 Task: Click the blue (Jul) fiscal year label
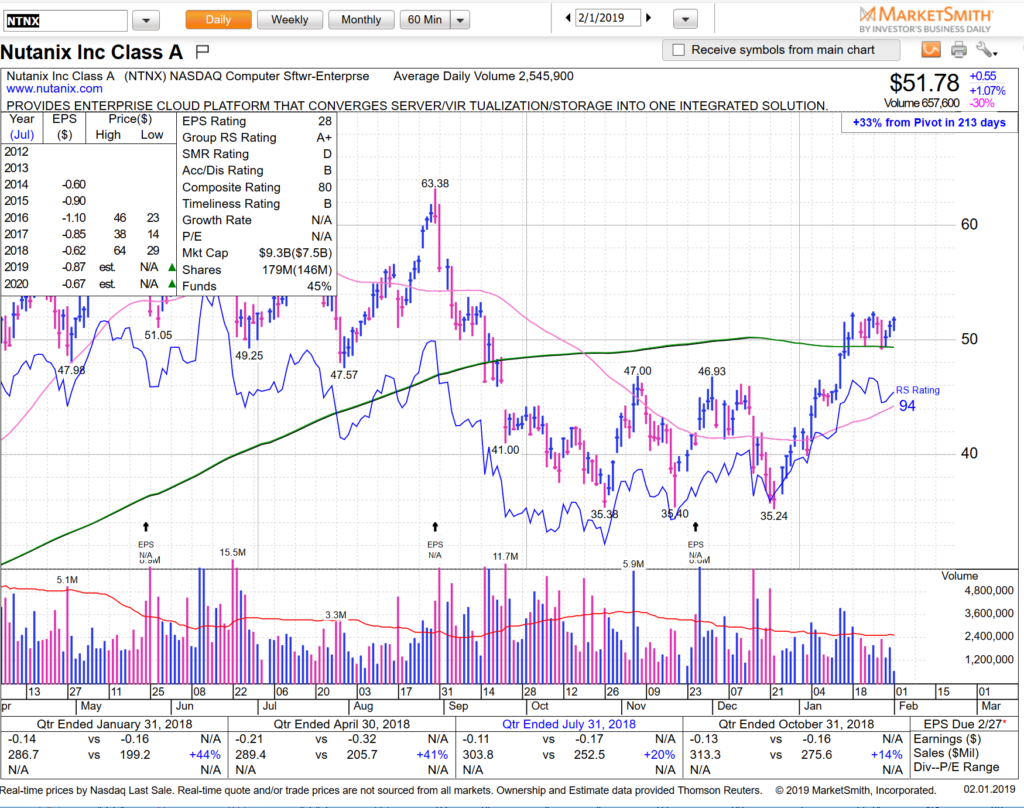pos(22,135)
